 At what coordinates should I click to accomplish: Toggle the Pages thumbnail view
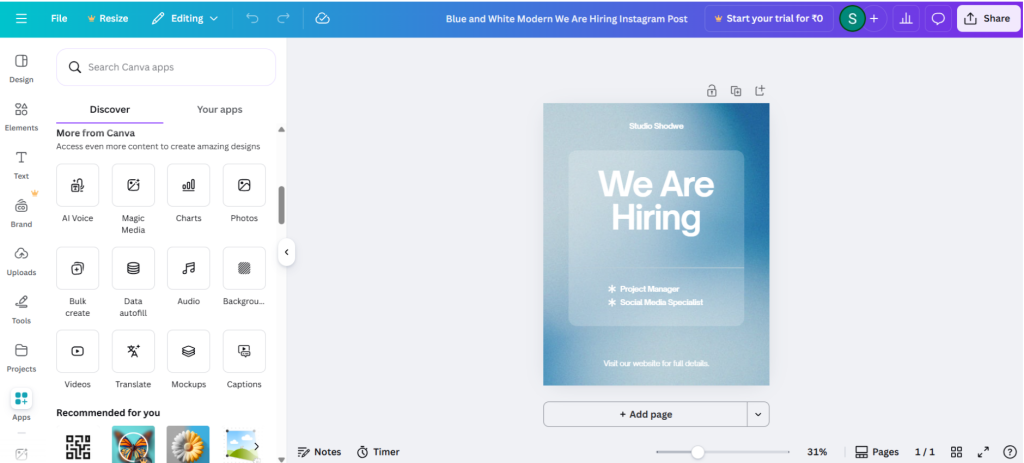[877, 452]
